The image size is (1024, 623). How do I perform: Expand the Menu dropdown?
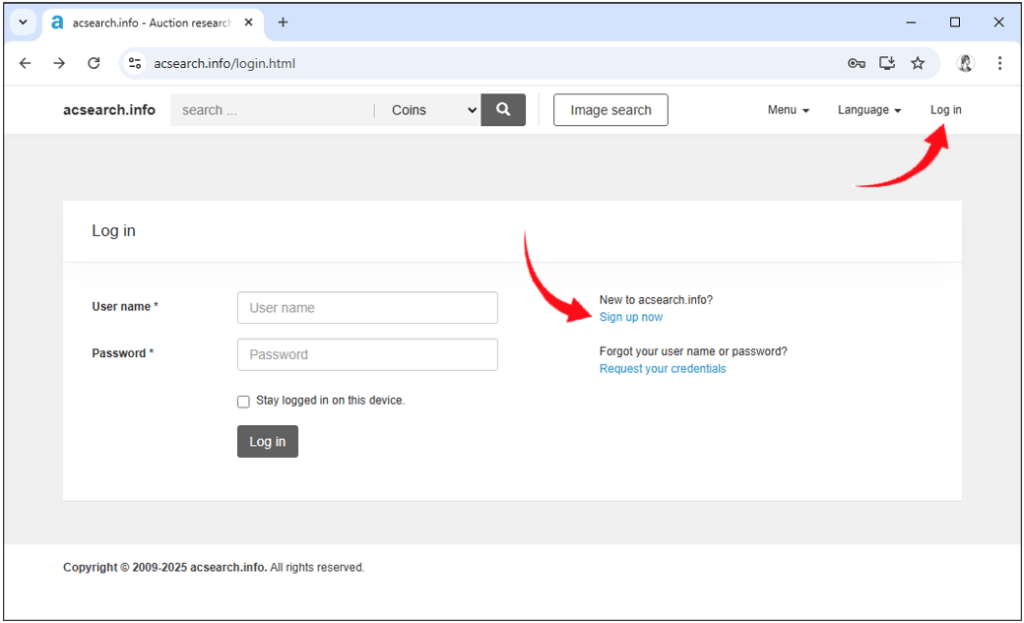tap(788, 110)
